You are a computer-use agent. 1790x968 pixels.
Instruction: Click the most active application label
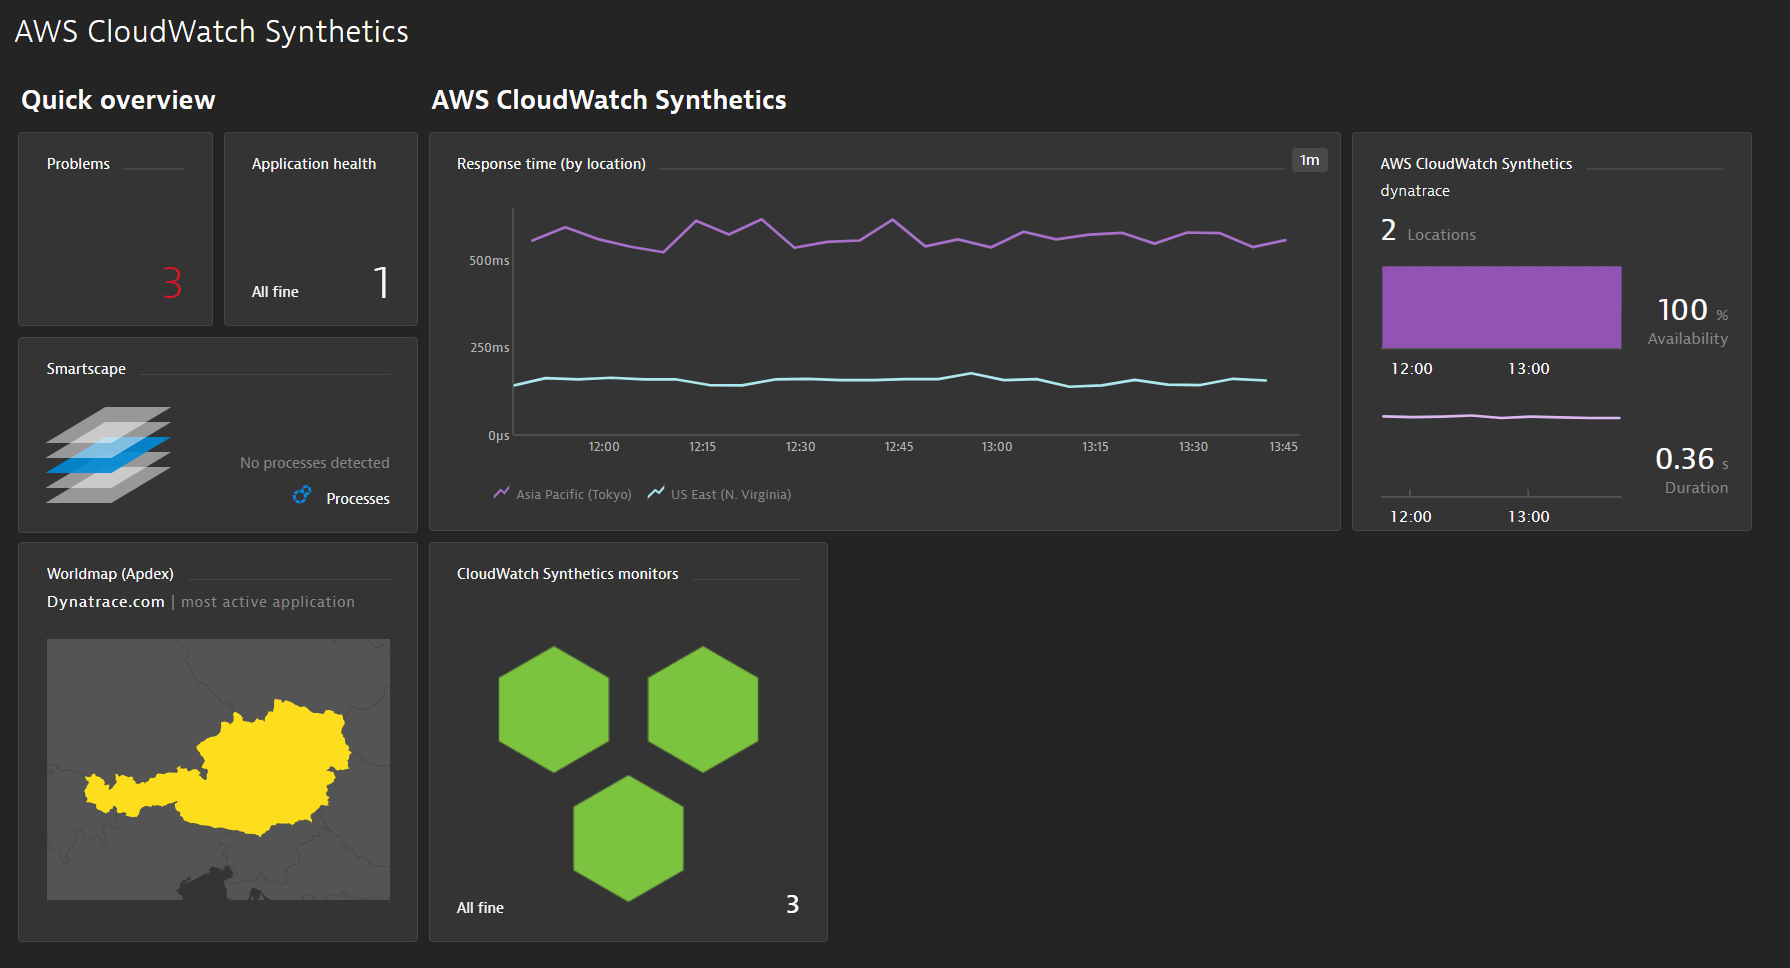[268, 602]
